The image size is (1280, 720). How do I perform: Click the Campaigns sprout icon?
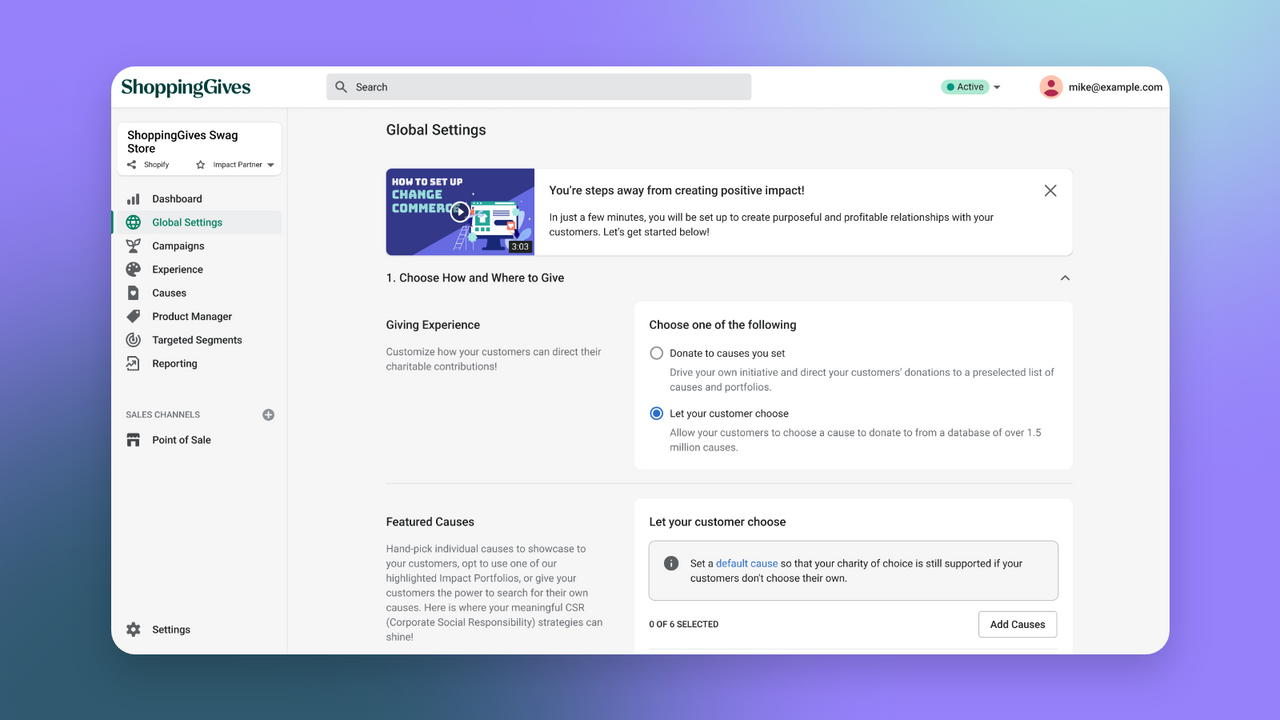(133, 246)
